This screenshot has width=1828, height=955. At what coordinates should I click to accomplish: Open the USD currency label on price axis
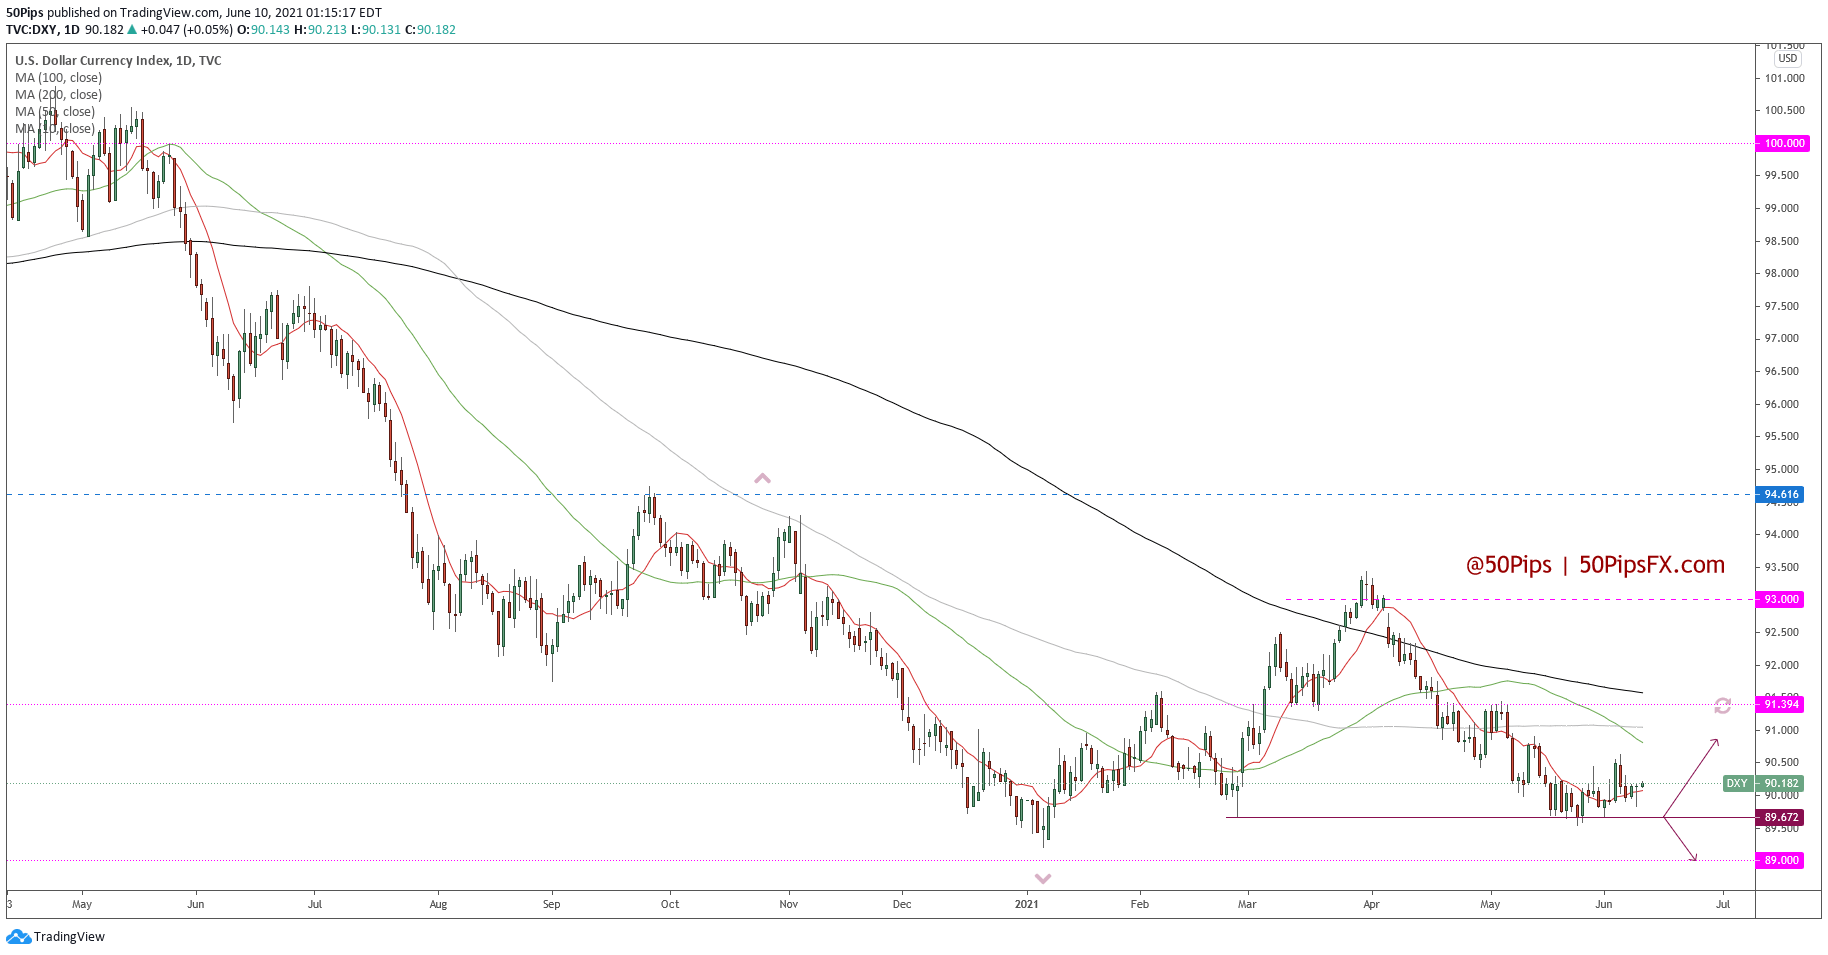[x=1788, y=59]
